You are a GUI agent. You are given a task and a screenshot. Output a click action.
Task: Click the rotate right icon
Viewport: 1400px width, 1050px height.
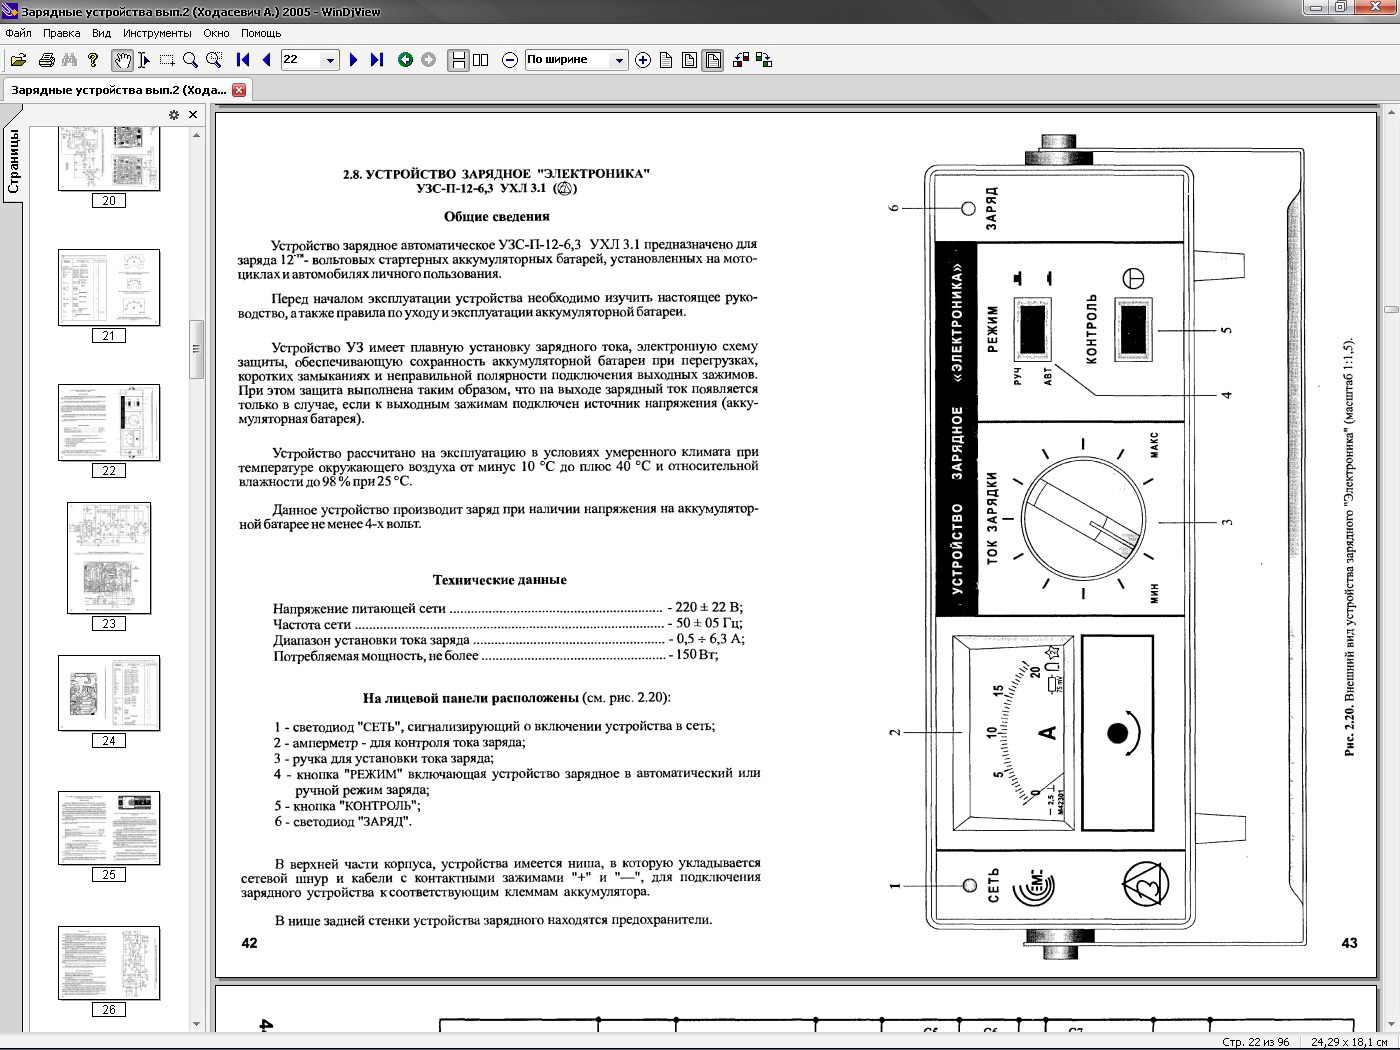(x=764, y=60)
